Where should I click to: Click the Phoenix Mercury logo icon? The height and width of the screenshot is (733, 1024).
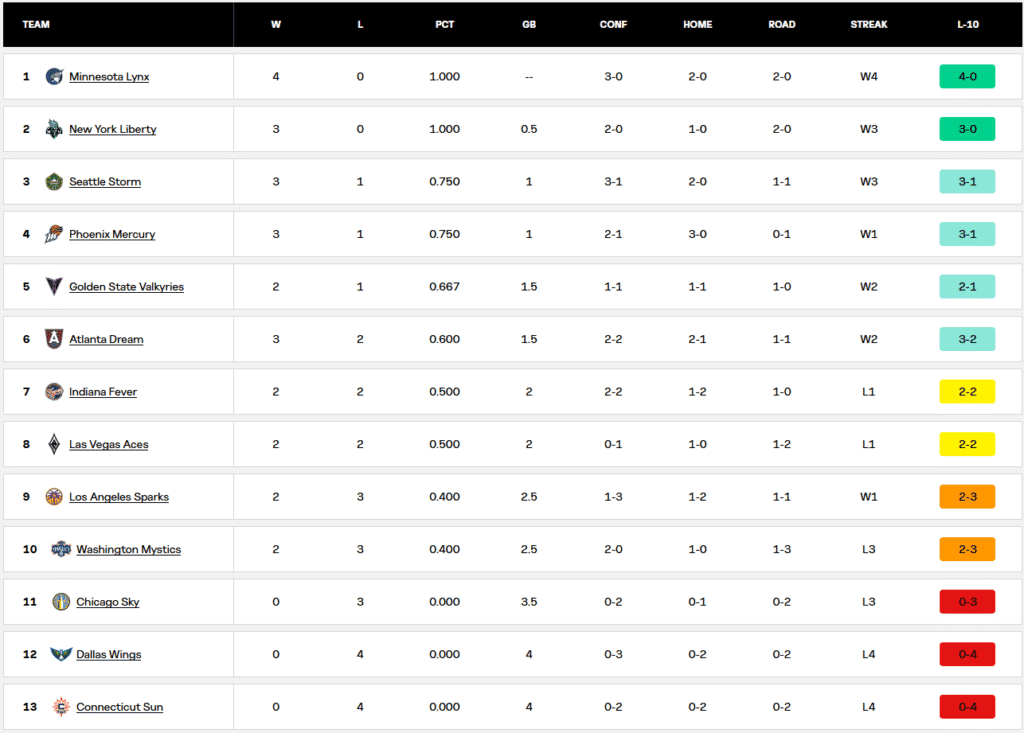[54, 234]
